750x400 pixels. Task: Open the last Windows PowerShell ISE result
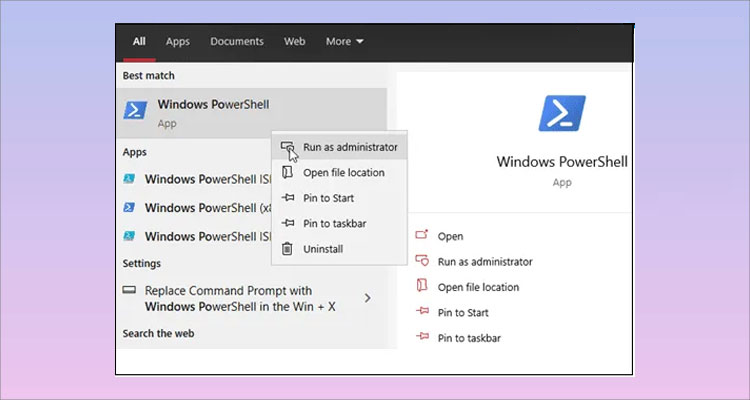click(195, 236)
